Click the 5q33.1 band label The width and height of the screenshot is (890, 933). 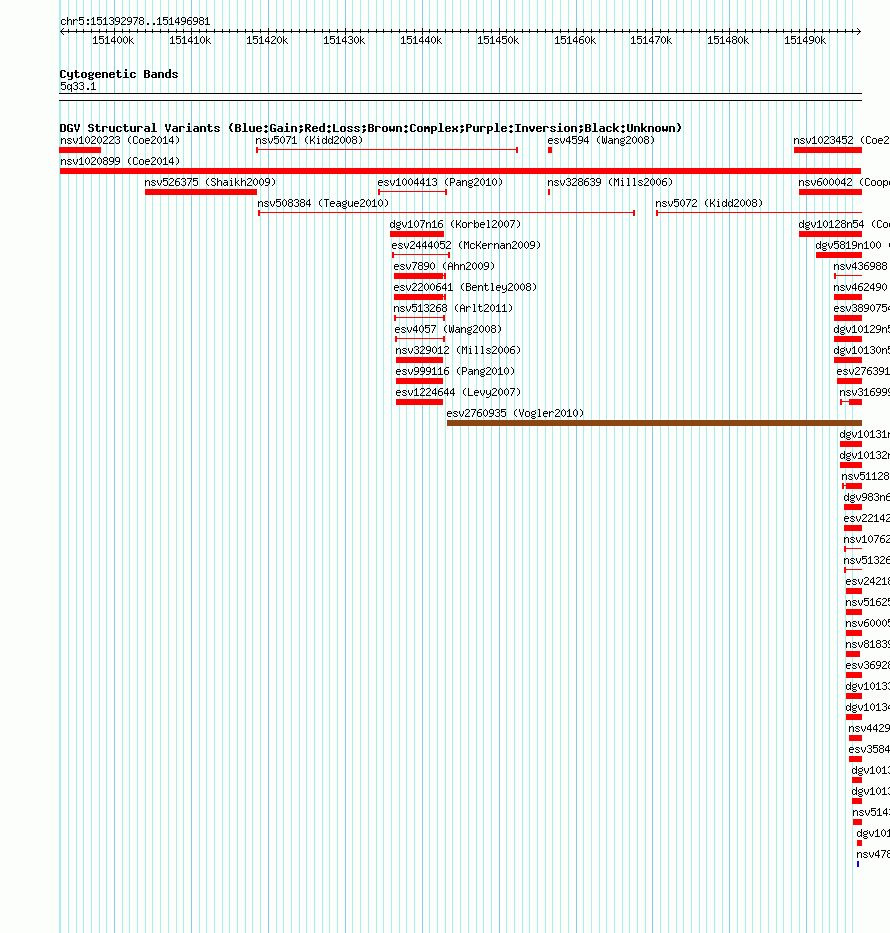tap(78, 86)
